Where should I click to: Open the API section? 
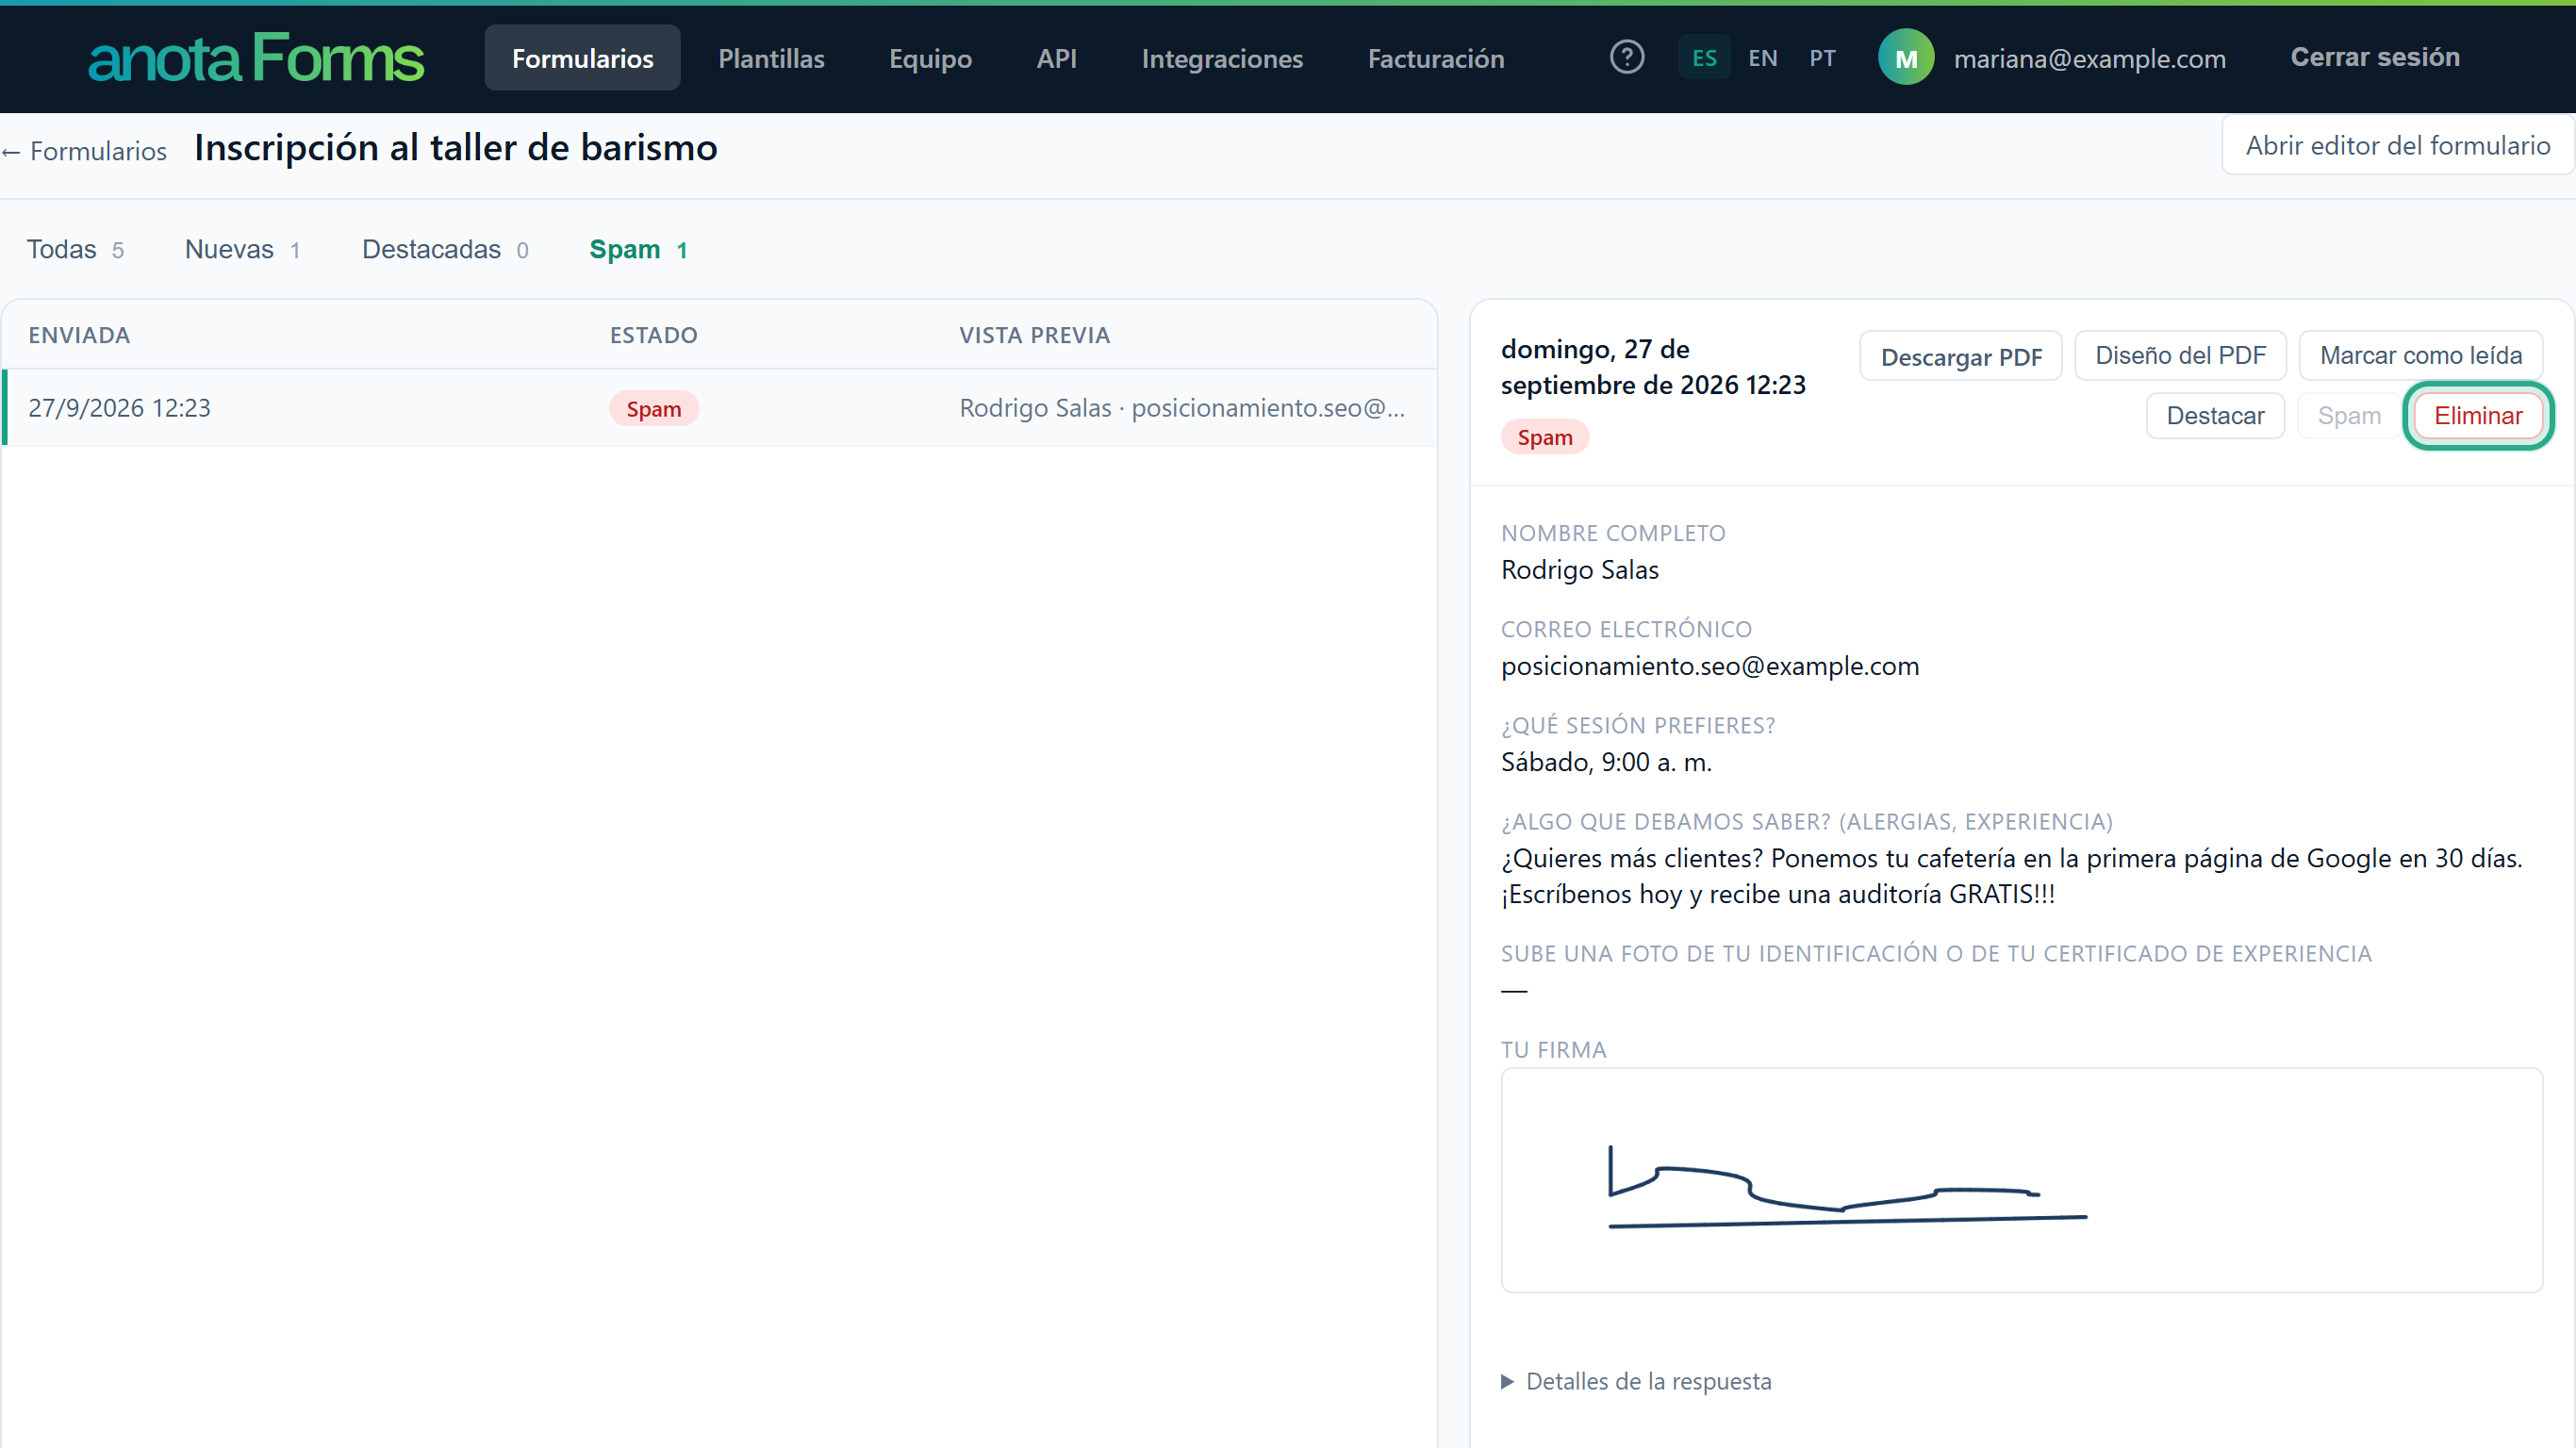click(x=1056, y=58)
